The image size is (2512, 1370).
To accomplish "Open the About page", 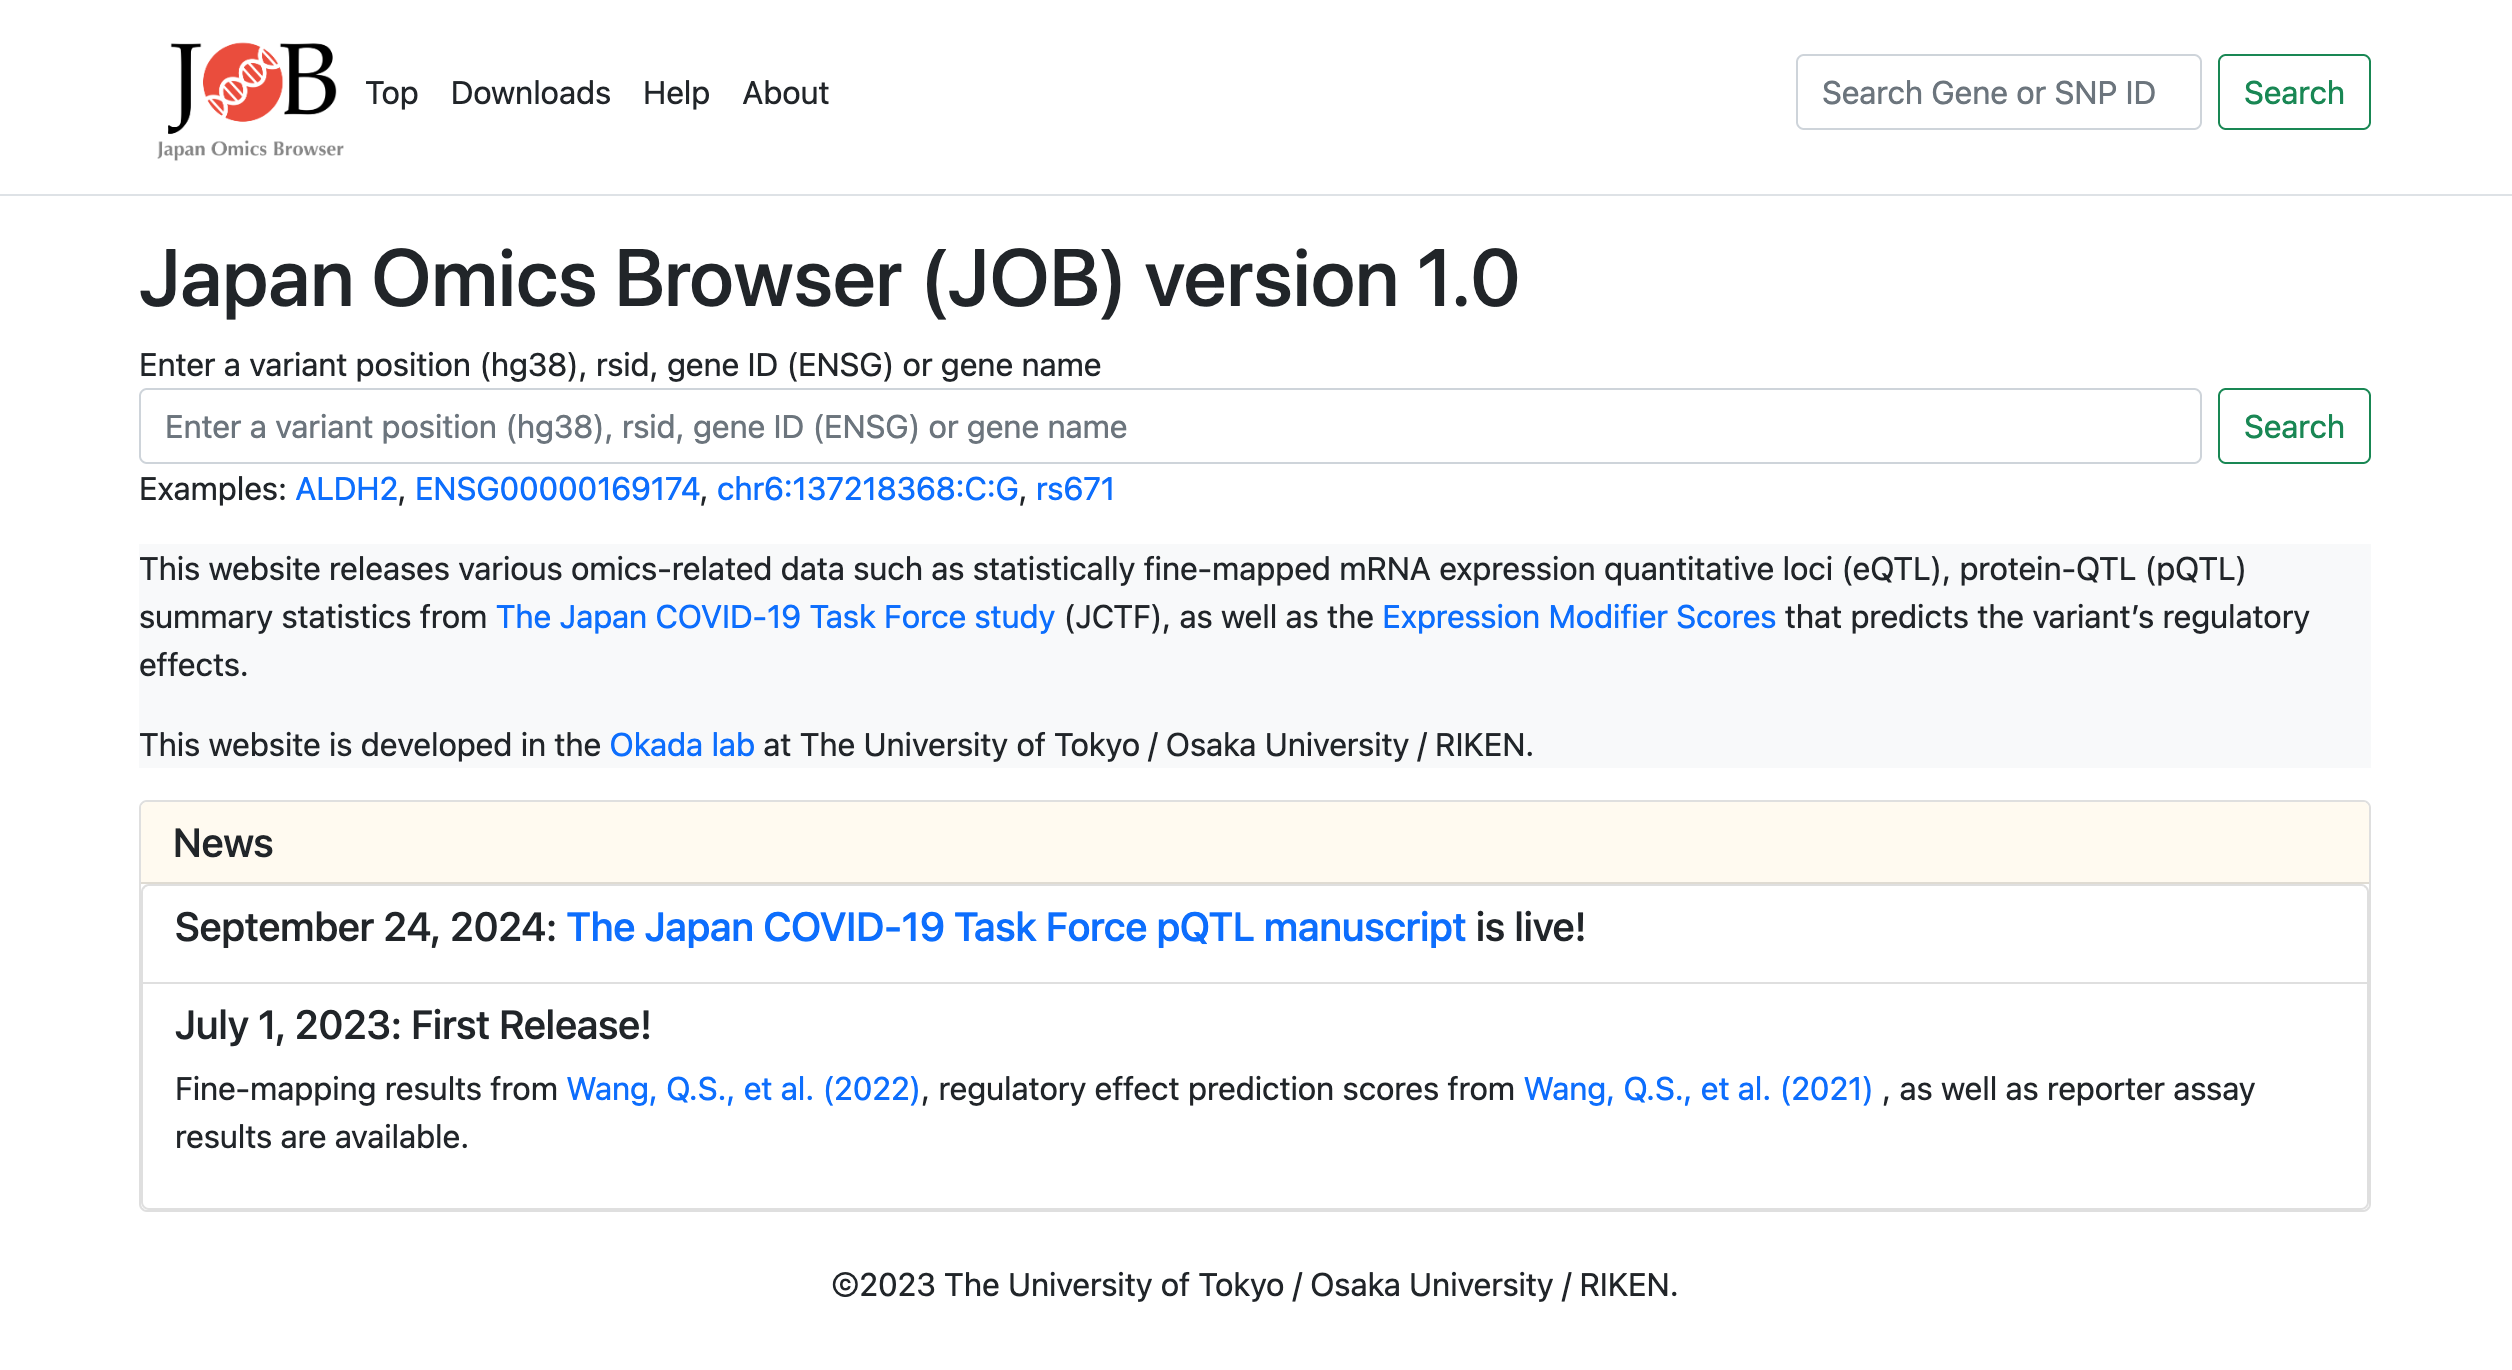I will [785, 93].
